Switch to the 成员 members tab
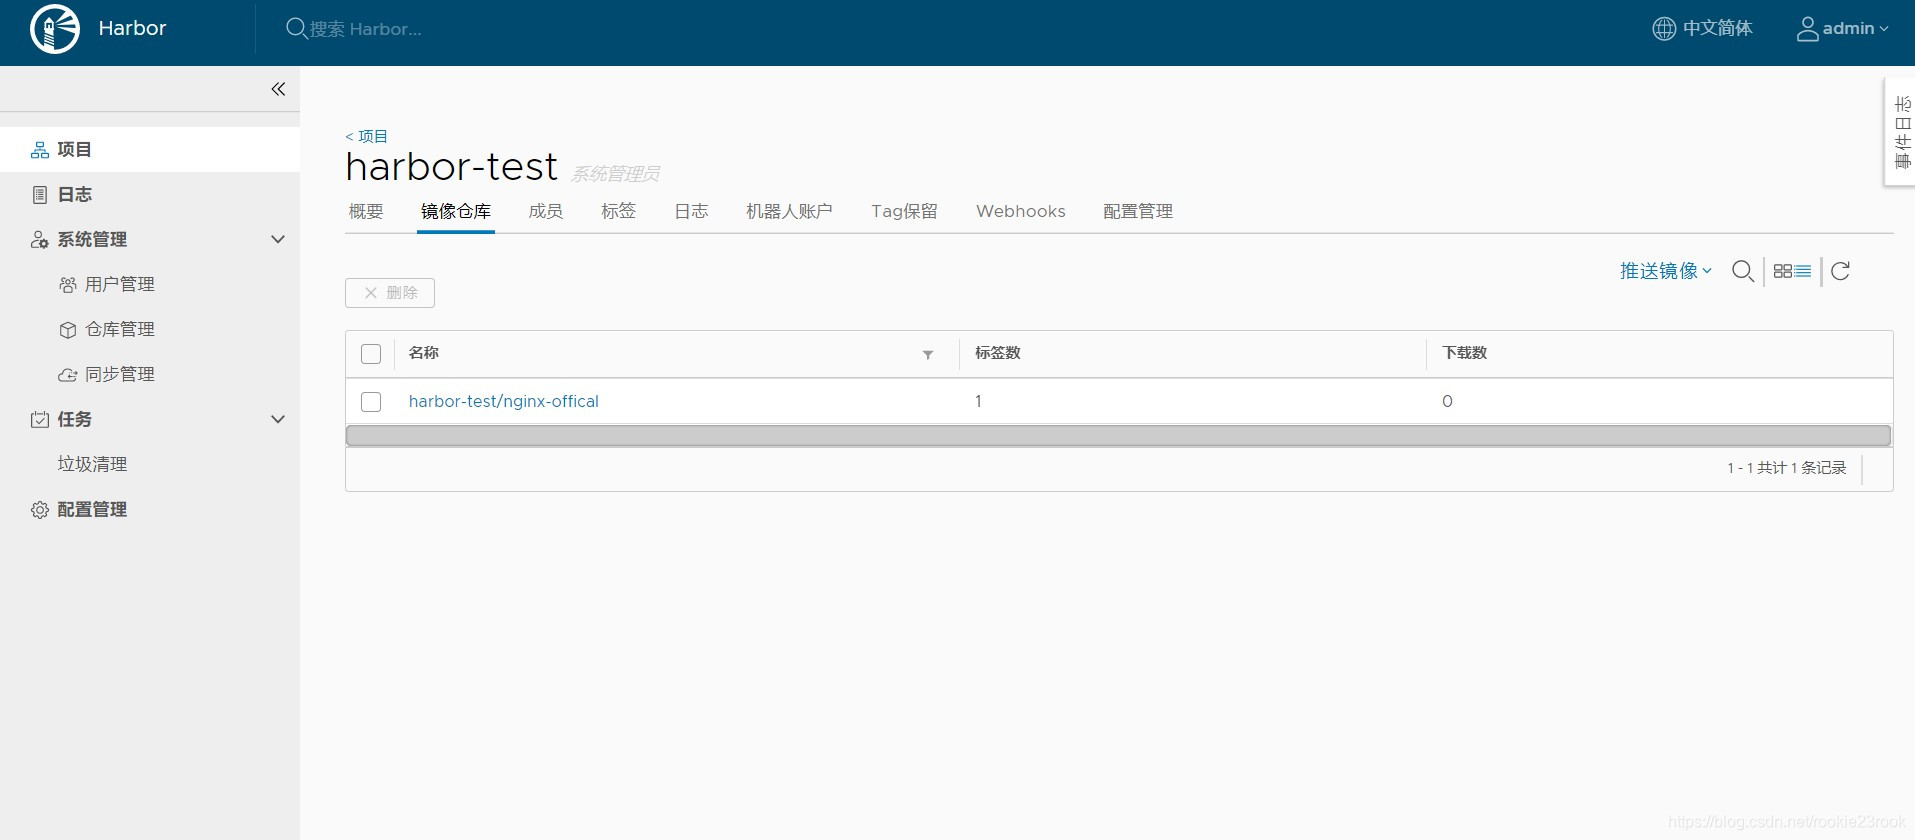1915x840 pixels. (546, 211)
